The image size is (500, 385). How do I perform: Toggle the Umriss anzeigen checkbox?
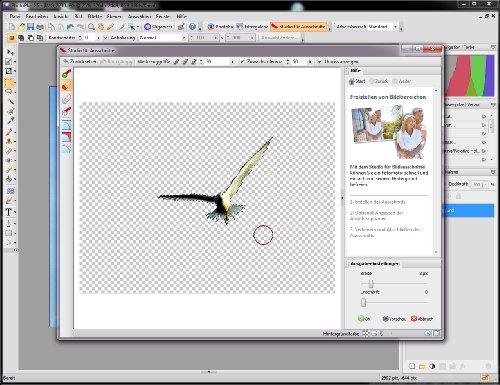(320, 62)
